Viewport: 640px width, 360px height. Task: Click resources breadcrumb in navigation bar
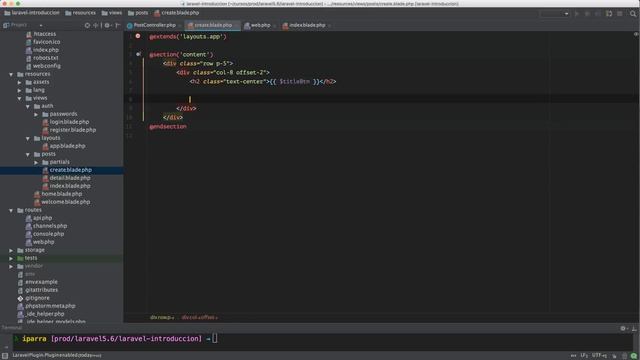tap(81, 13)
